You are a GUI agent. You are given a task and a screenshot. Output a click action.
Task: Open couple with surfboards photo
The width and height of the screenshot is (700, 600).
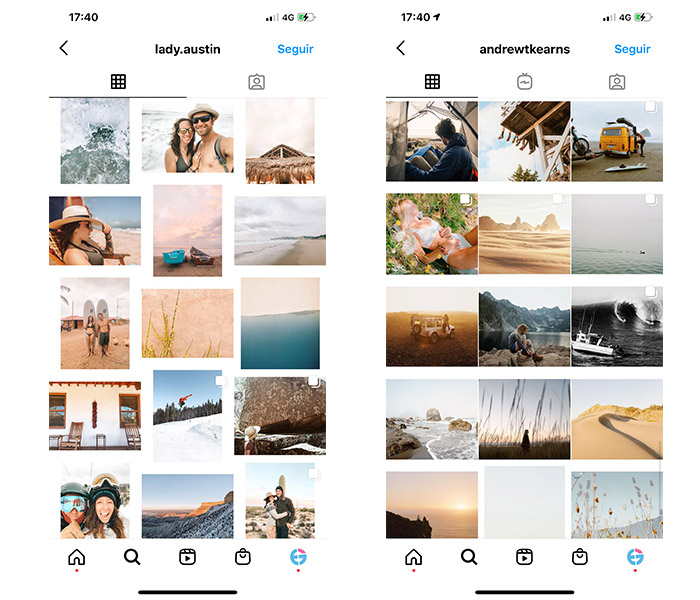[x=95, y=323]
